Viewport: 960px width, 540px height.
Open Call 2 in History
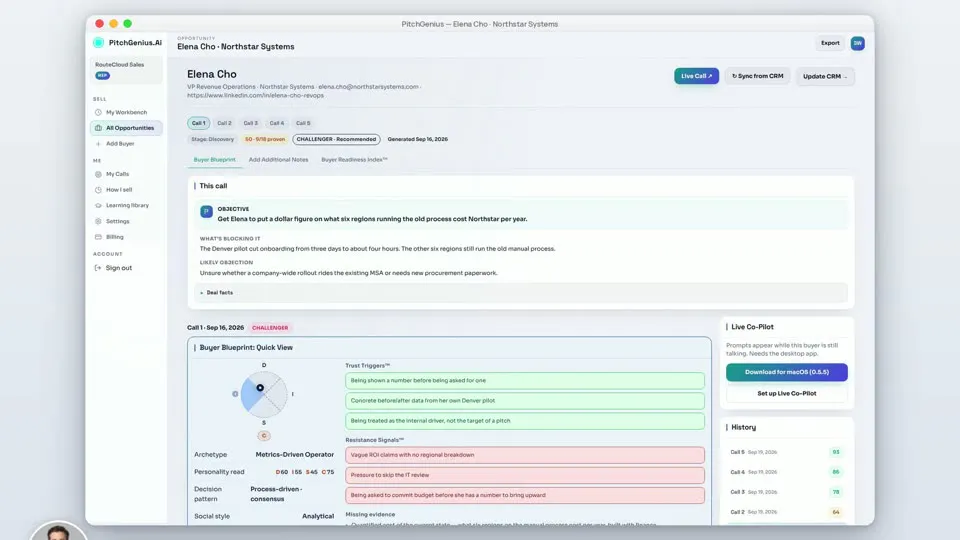click(x=786, y=512)
